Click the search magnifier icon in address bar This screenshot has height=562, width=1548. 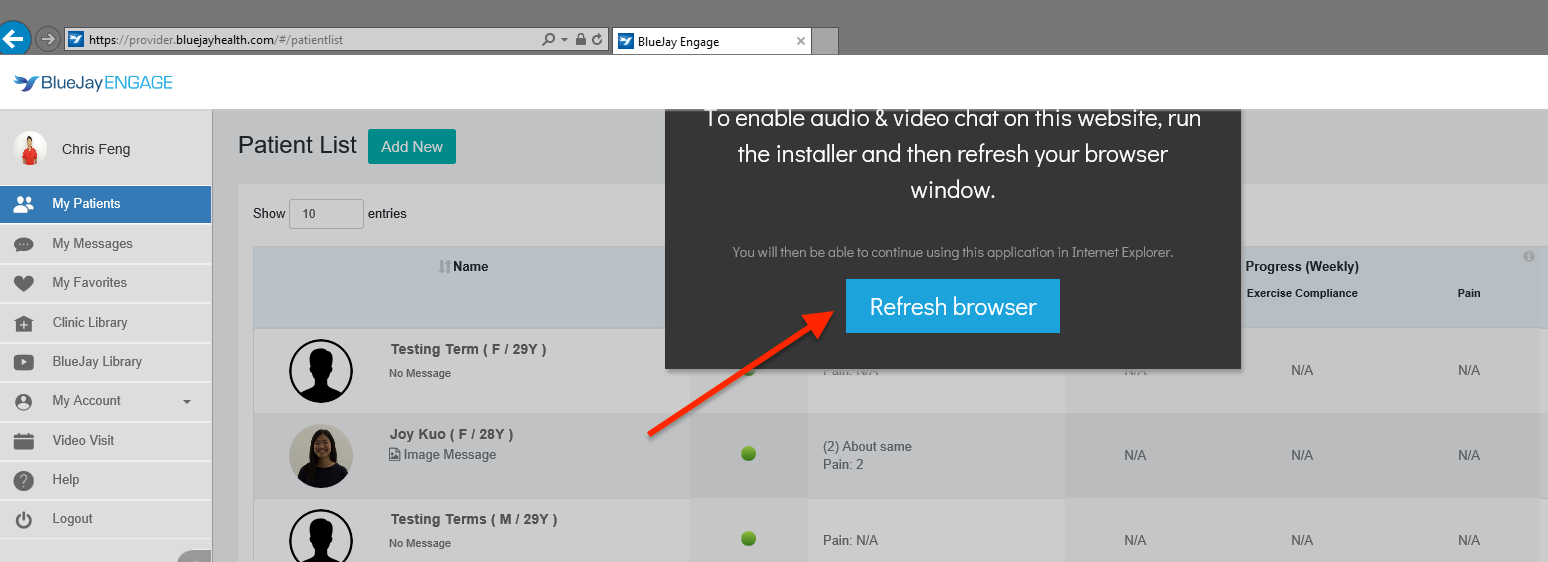(x=548, y=40)
